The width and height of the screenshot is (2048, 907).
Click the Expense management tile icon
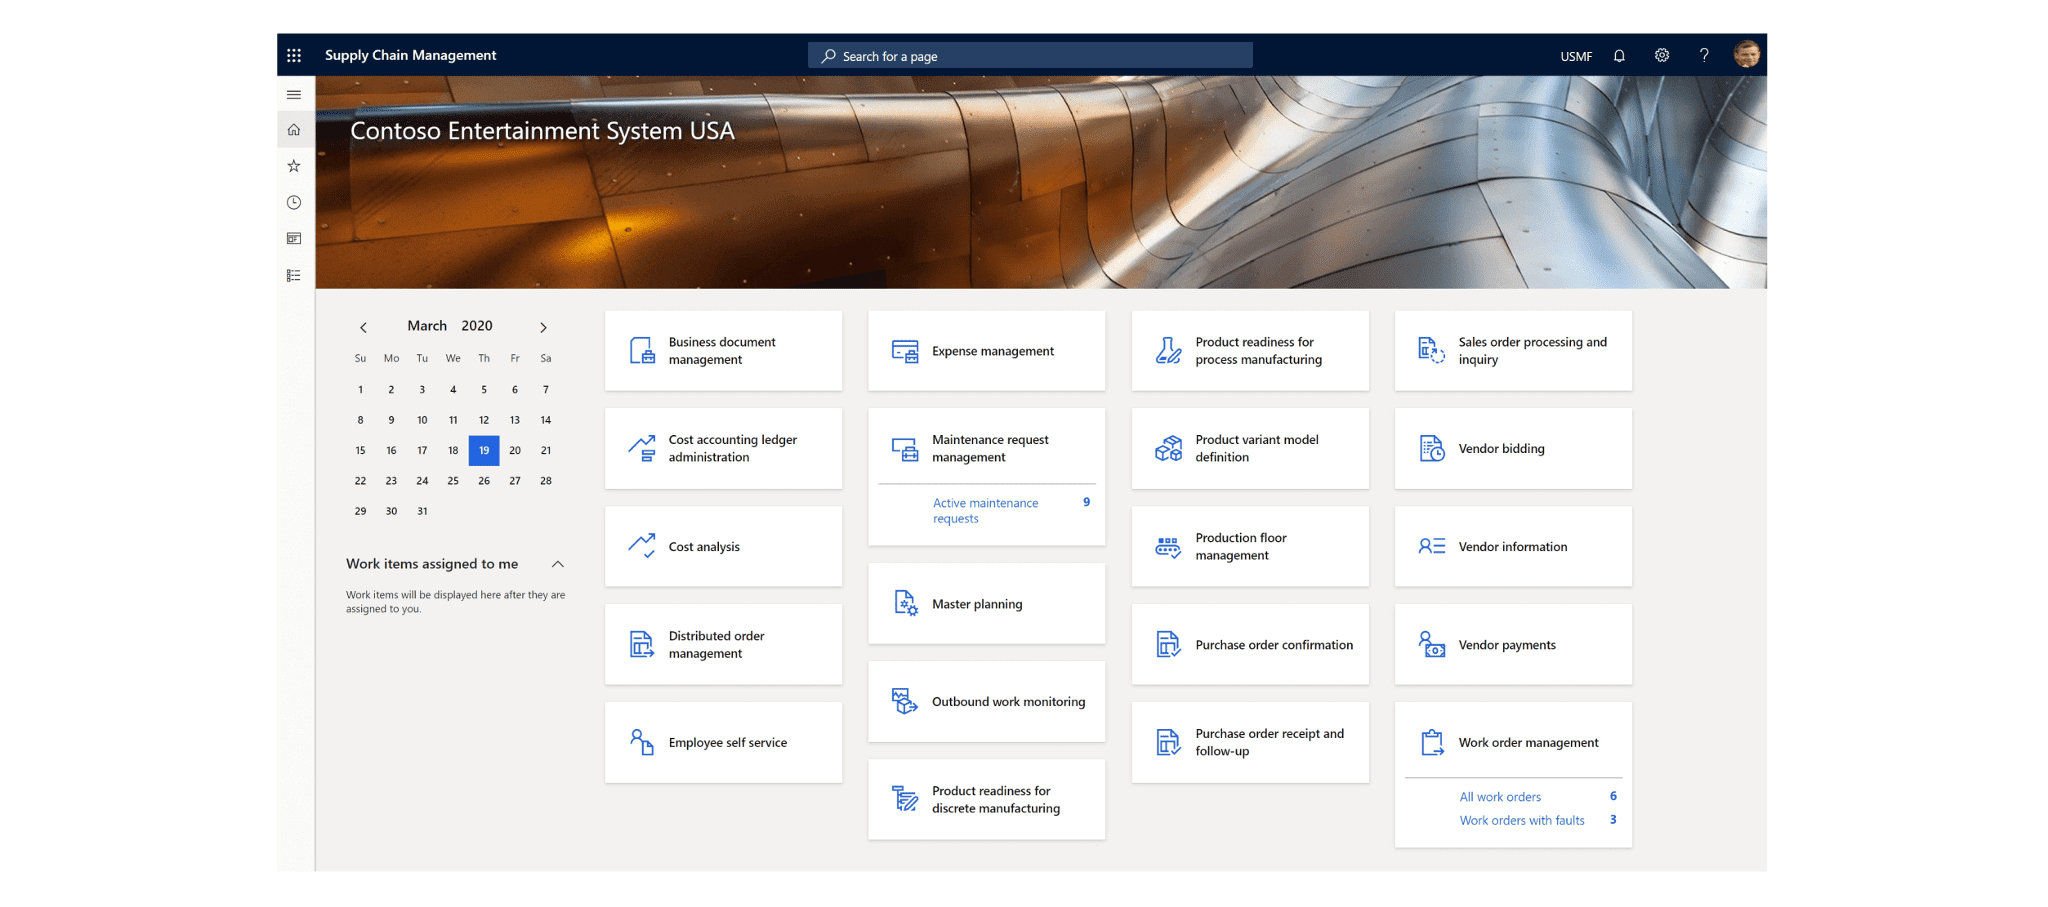click(905, 351)
